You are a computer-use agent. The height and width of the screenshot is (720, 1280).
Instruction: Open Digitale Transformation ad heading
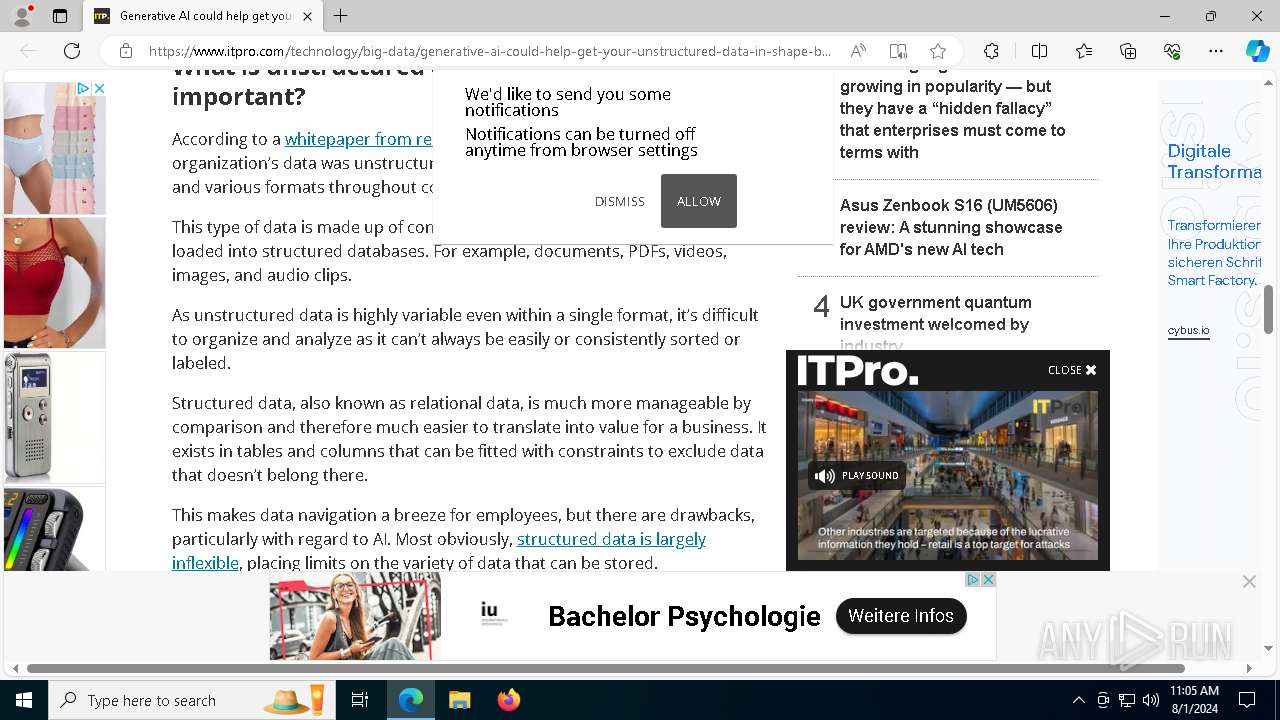[x=1214, y=162]
